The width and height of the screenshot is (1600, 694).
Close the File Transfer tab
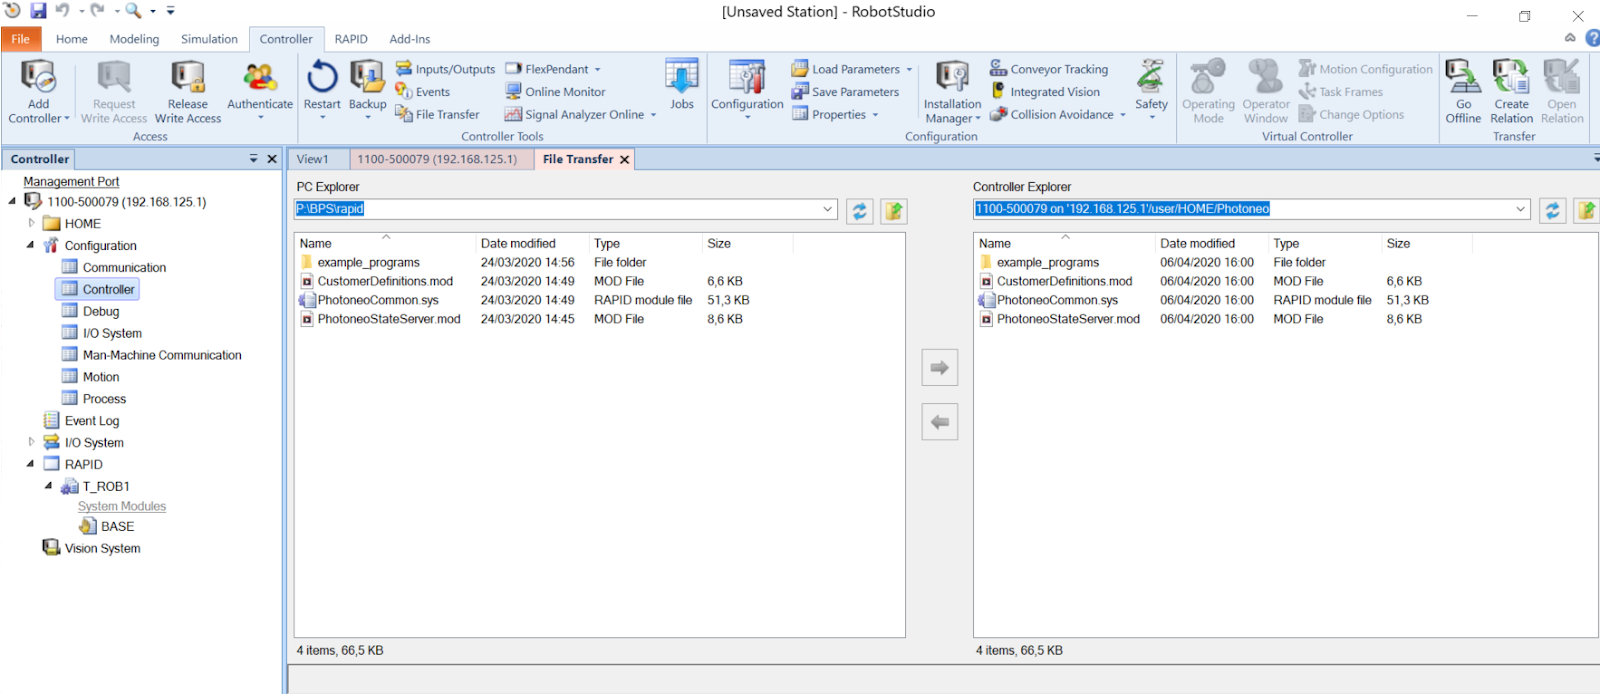click(625, 160)
